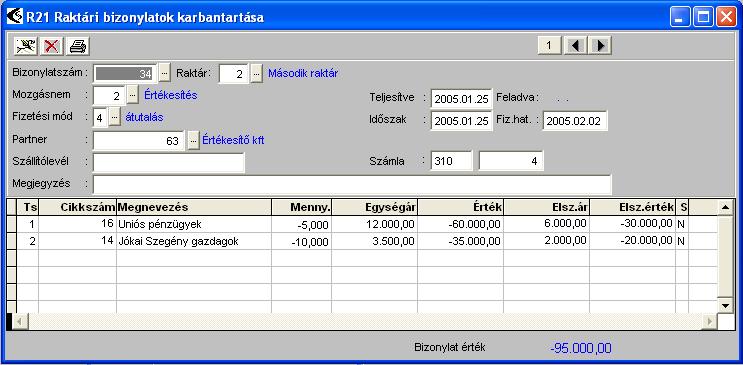Close the R21 Raktári bizonylatok window
Screen dimensions: 743x365
pyautogui.click(x=726, y=18)
